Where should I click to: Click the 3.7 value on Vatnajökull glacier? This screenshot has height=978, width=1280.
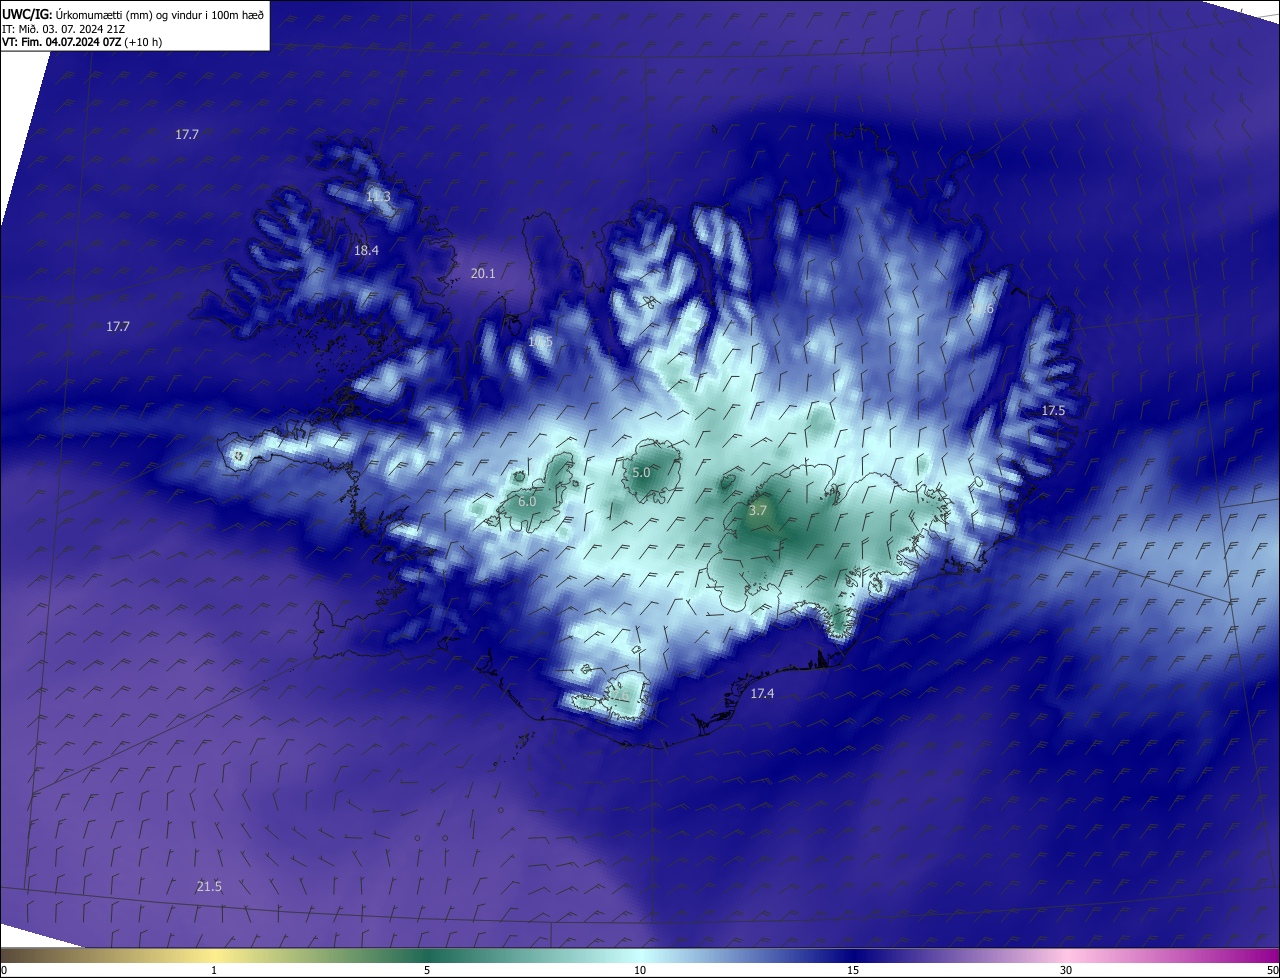tap(758, 510)
